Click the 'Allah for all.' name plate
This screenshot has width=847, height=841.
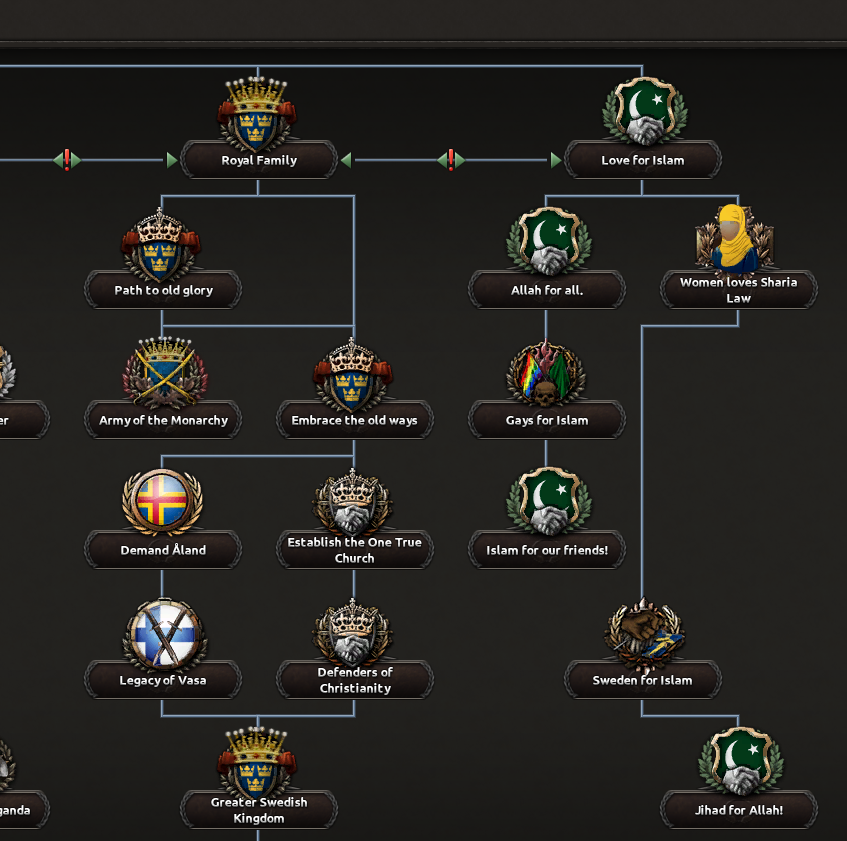tap(547, 290)
